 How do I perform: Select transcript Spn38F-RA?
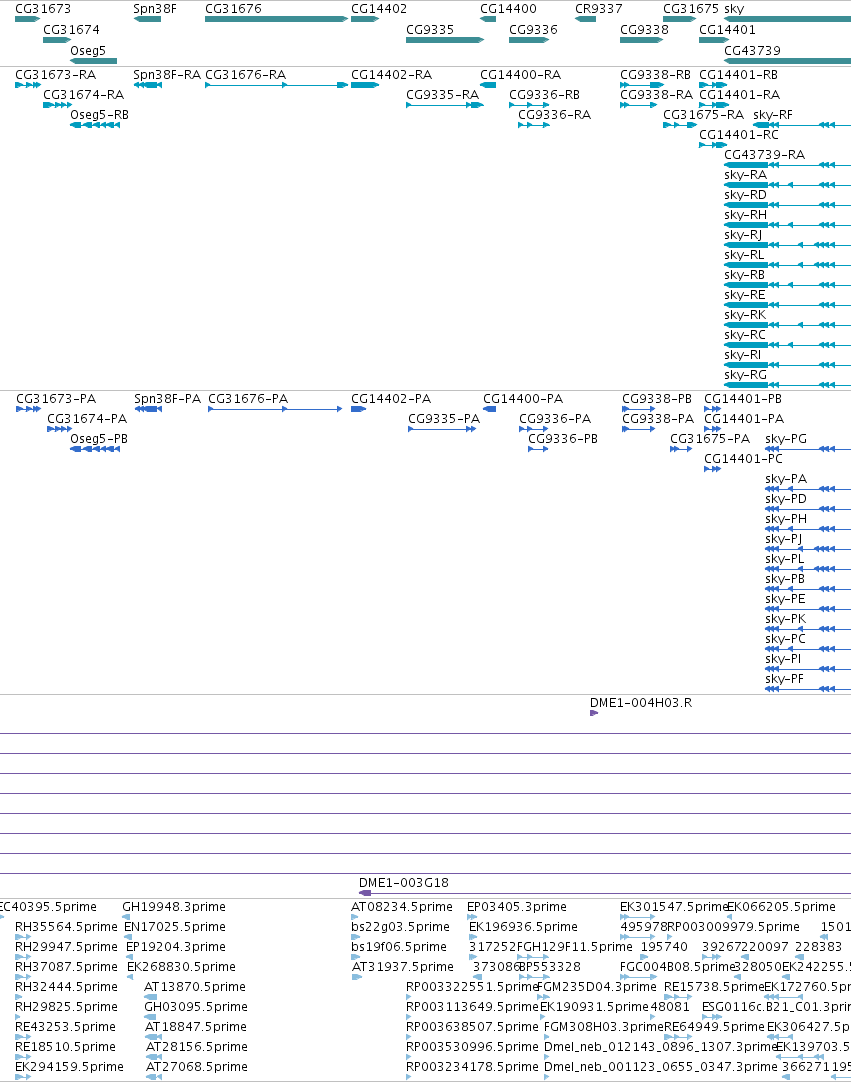coord(167,75)
